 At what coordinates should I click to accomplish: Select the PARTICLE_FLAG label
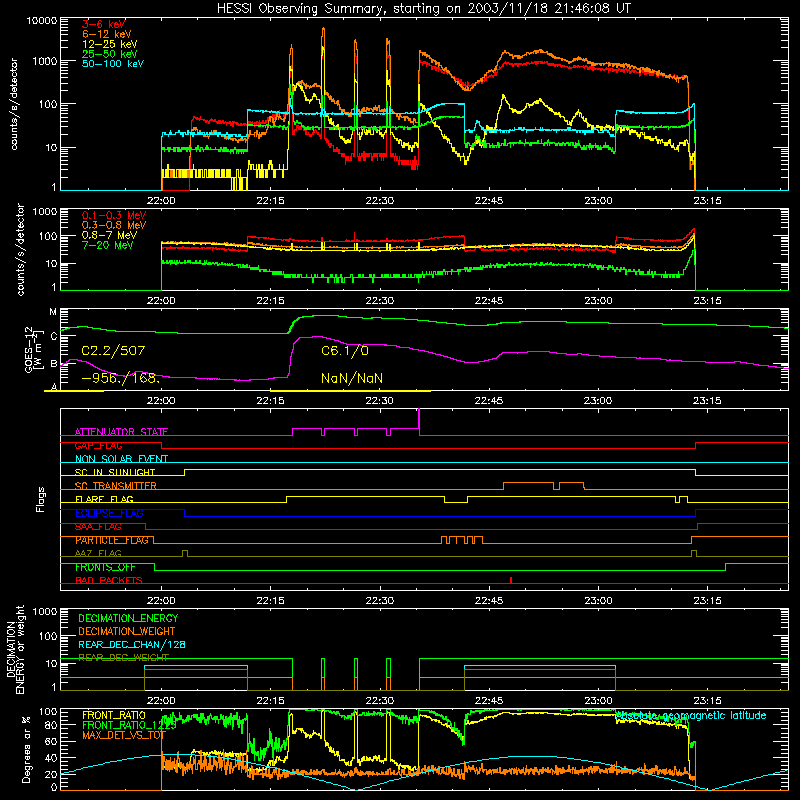[x=111, y=540]
